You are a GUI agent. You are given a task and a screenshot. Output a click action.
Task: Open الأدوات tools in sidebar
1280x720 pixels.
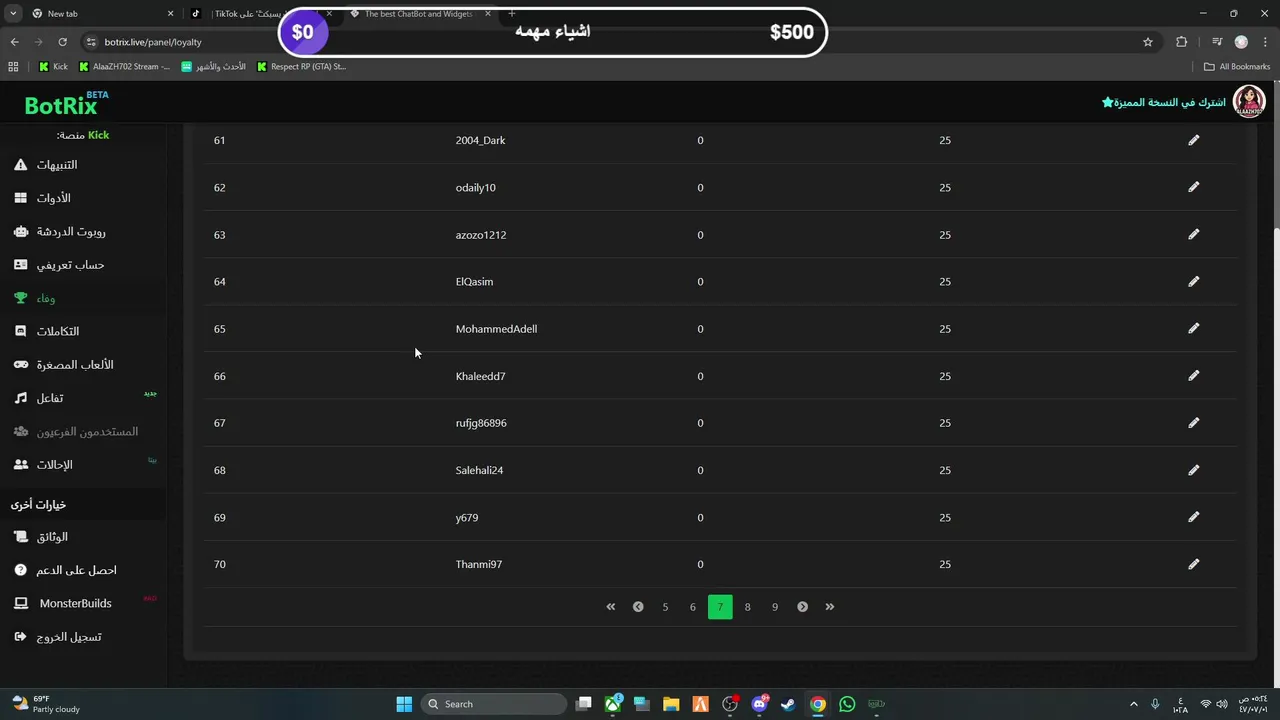42,198
